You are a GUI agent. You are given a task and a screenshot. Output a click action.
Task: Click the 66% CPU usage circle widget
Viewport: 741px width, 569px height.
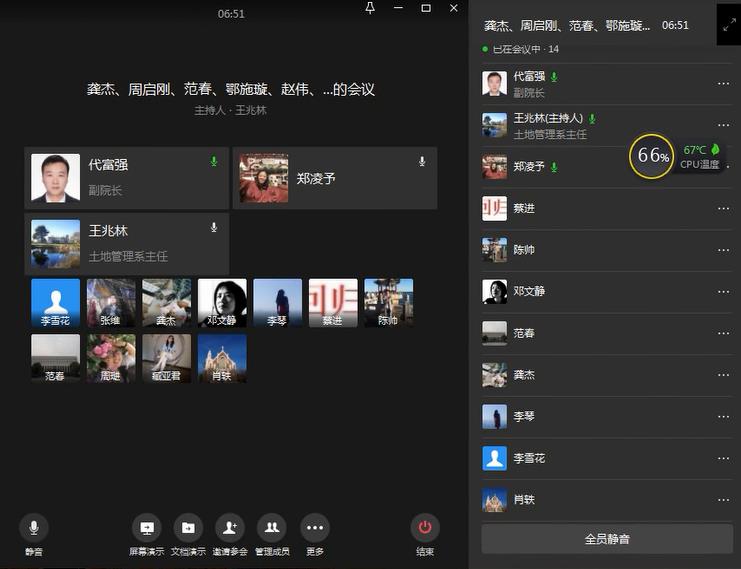pos(652,156)
